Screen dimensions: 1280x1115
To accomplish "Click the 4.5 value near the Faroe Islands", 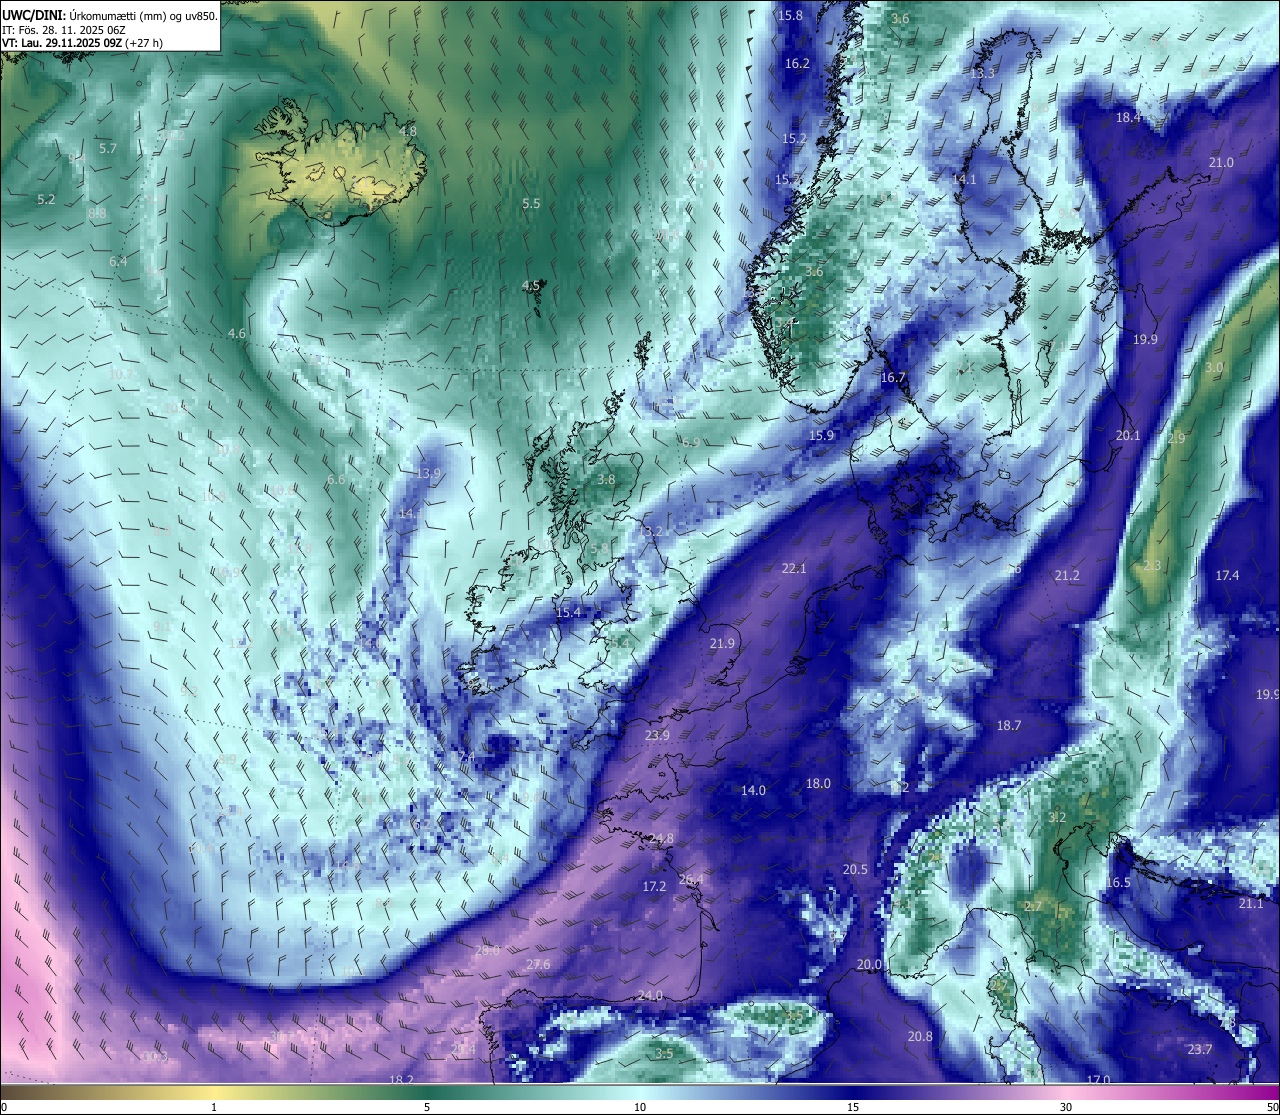I will pyautogui.click(x=531, y=286).
